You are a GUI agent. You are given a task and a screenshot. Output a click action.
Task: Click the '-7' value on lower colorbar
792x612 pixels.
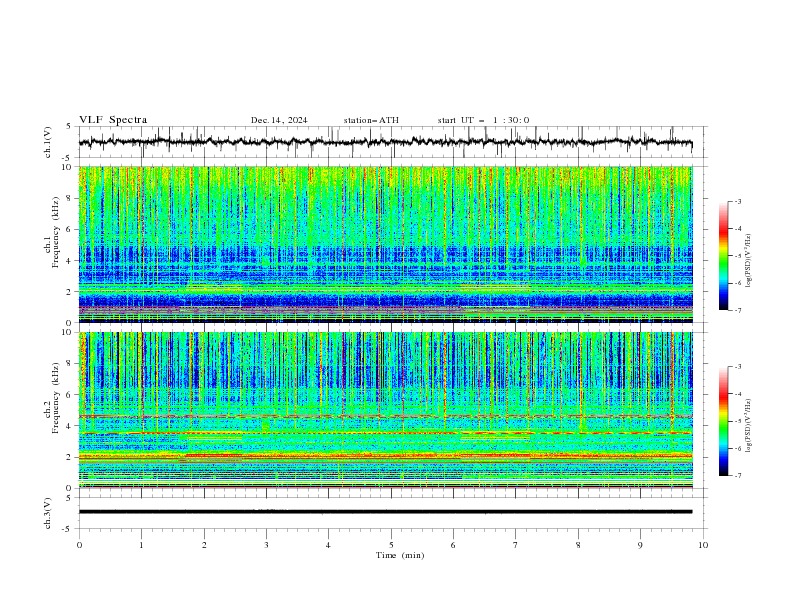click(x=737, y=476)
